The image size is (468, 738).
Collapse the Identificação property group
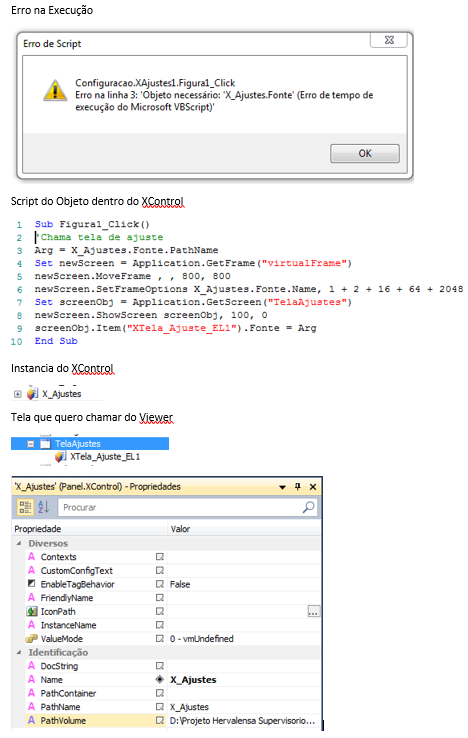pyautogui.click(x=19, y=652)
